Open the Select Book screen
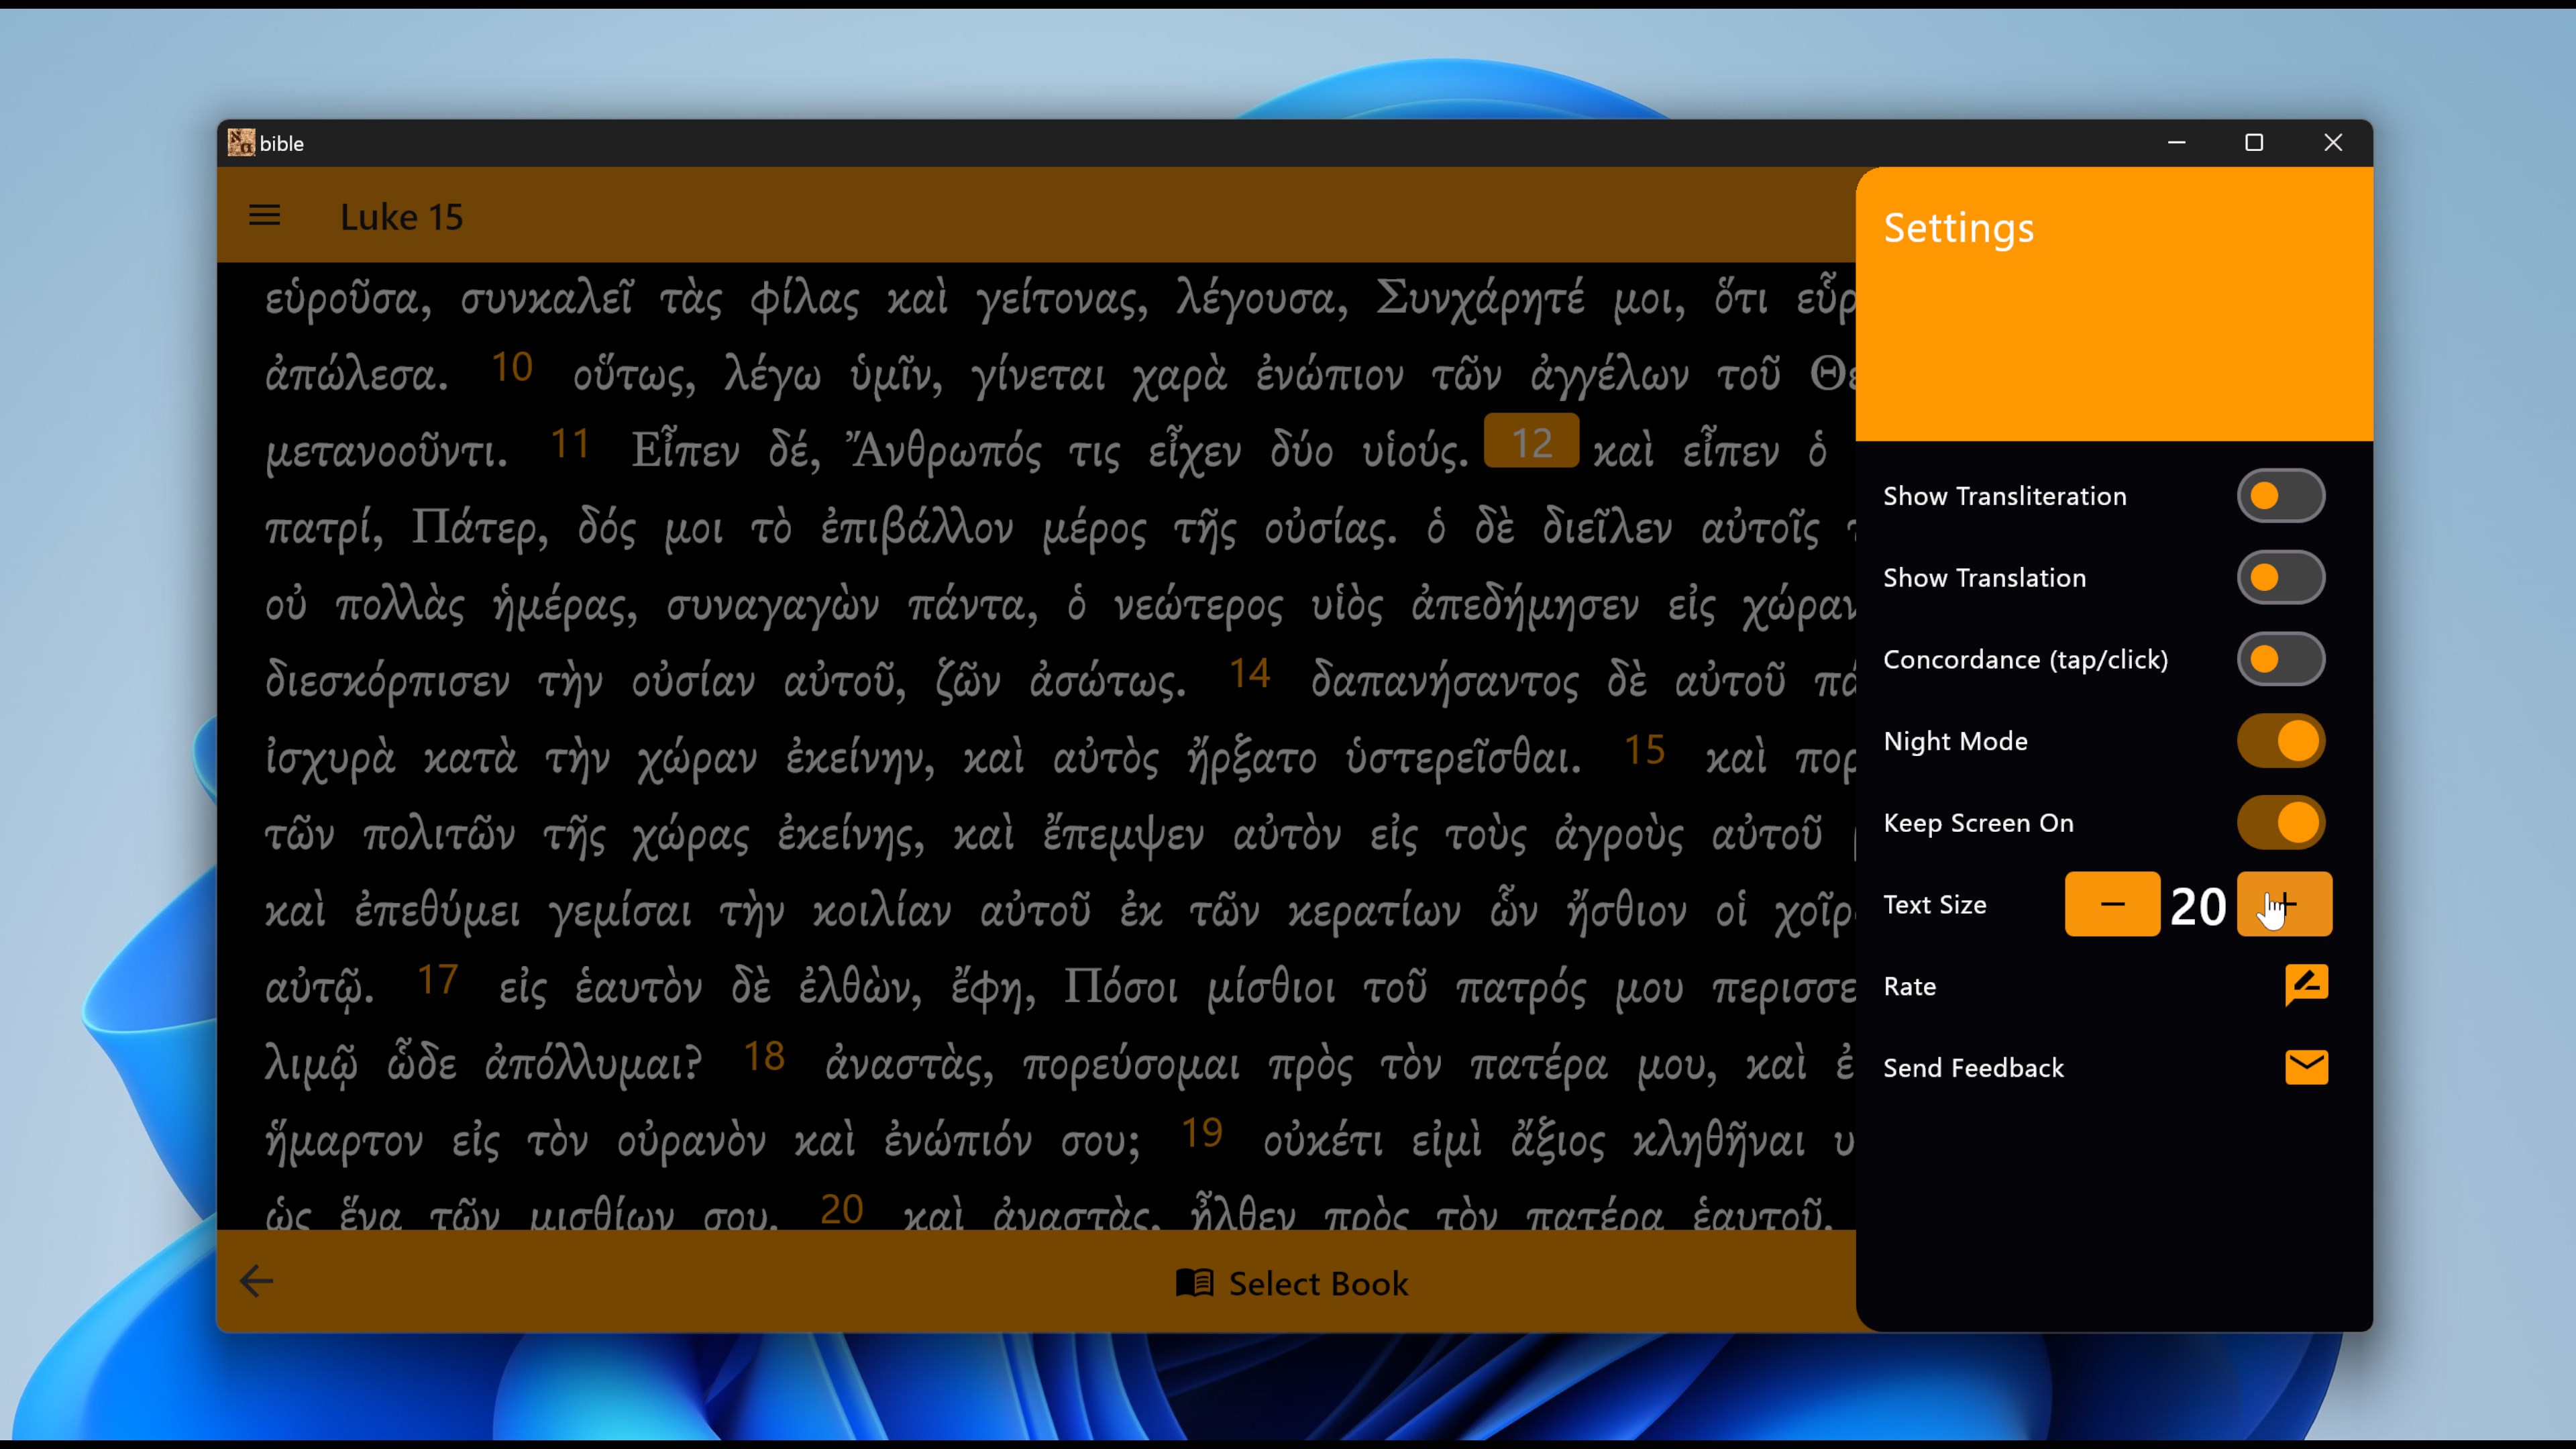This screenshot has height=1449, width=2576. (x=1317, y=1283)
